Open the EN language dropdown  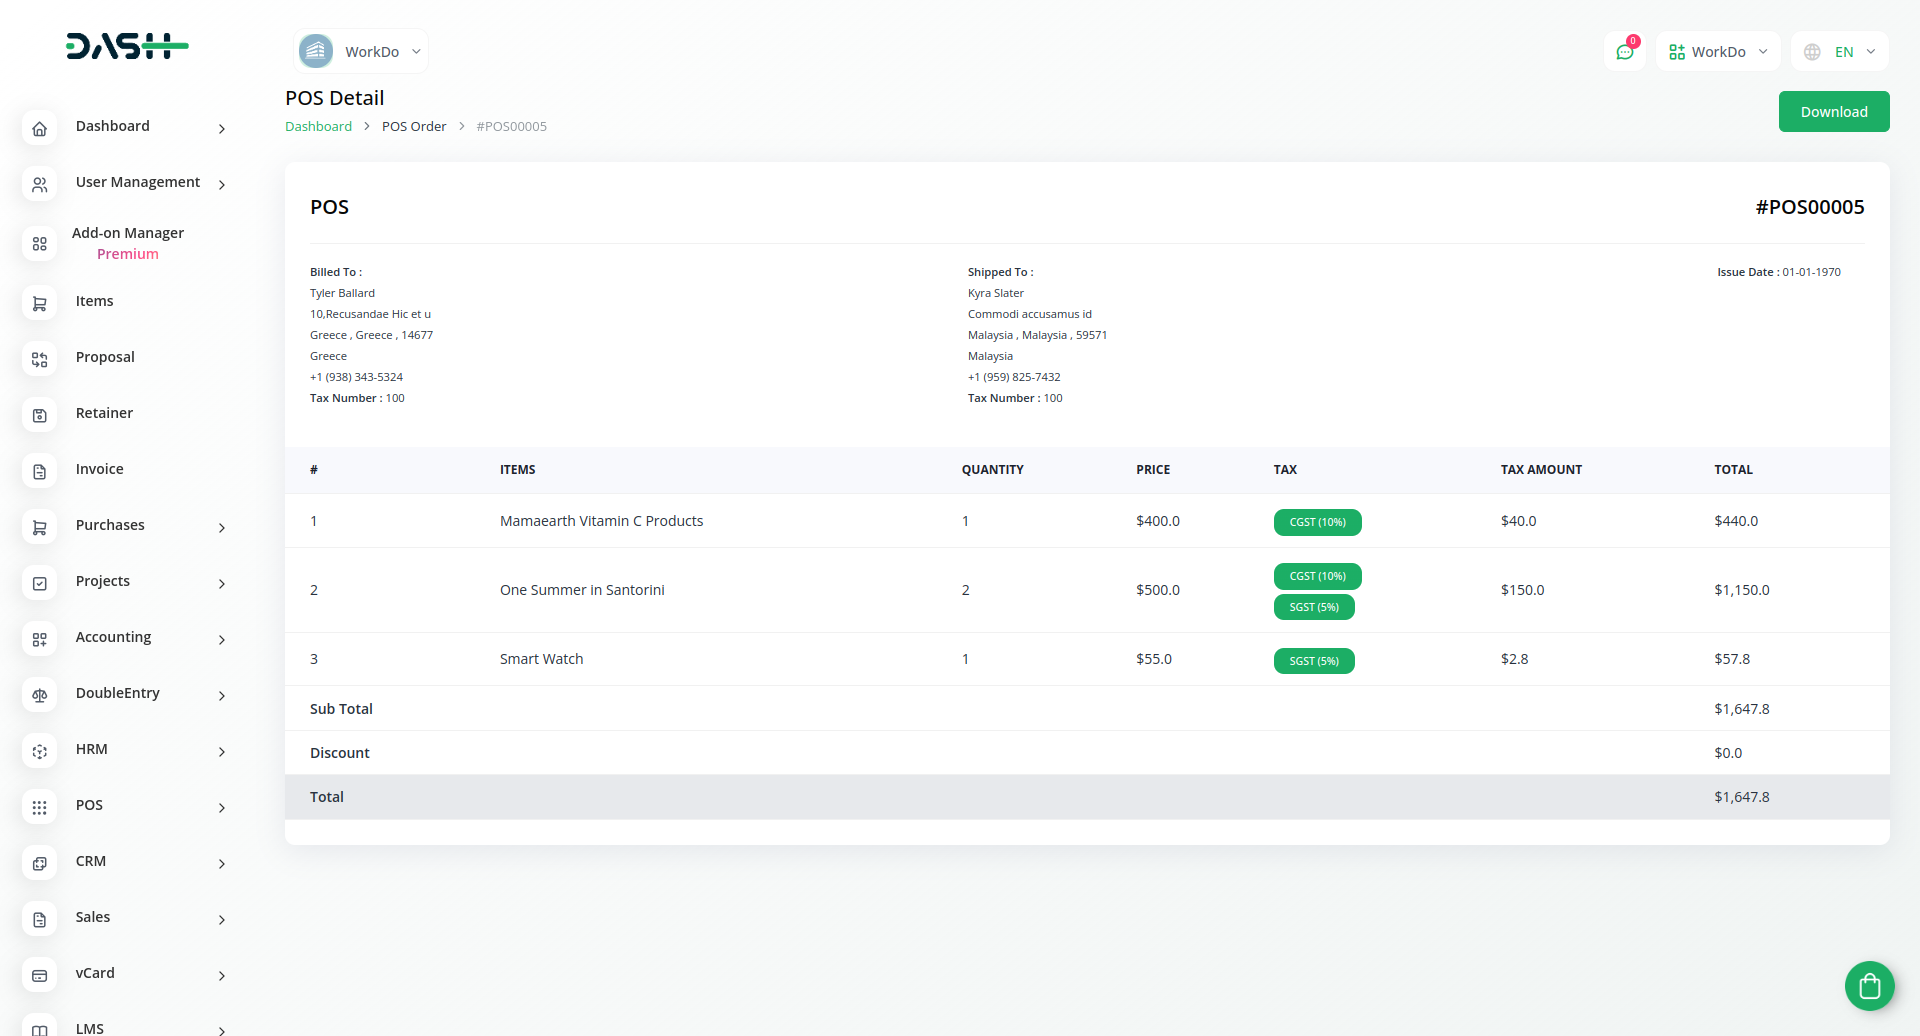[x=1844, y=51]
